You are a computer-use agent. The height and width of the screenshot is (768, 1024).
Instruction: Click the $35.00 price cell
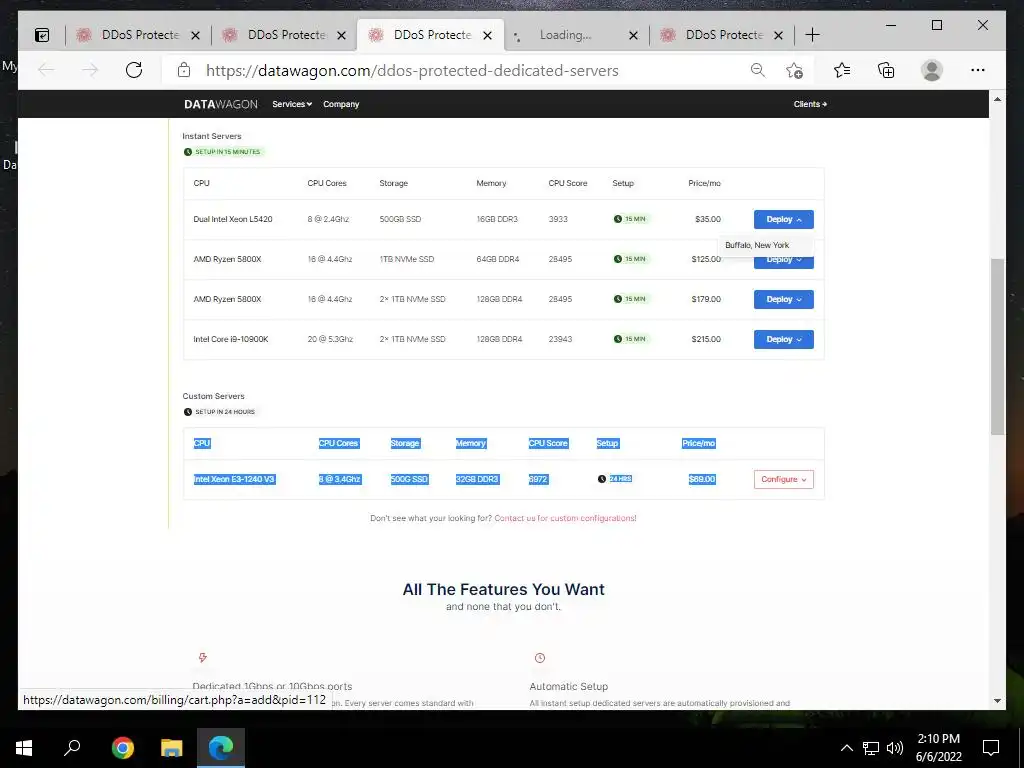[x=708, y=219]
